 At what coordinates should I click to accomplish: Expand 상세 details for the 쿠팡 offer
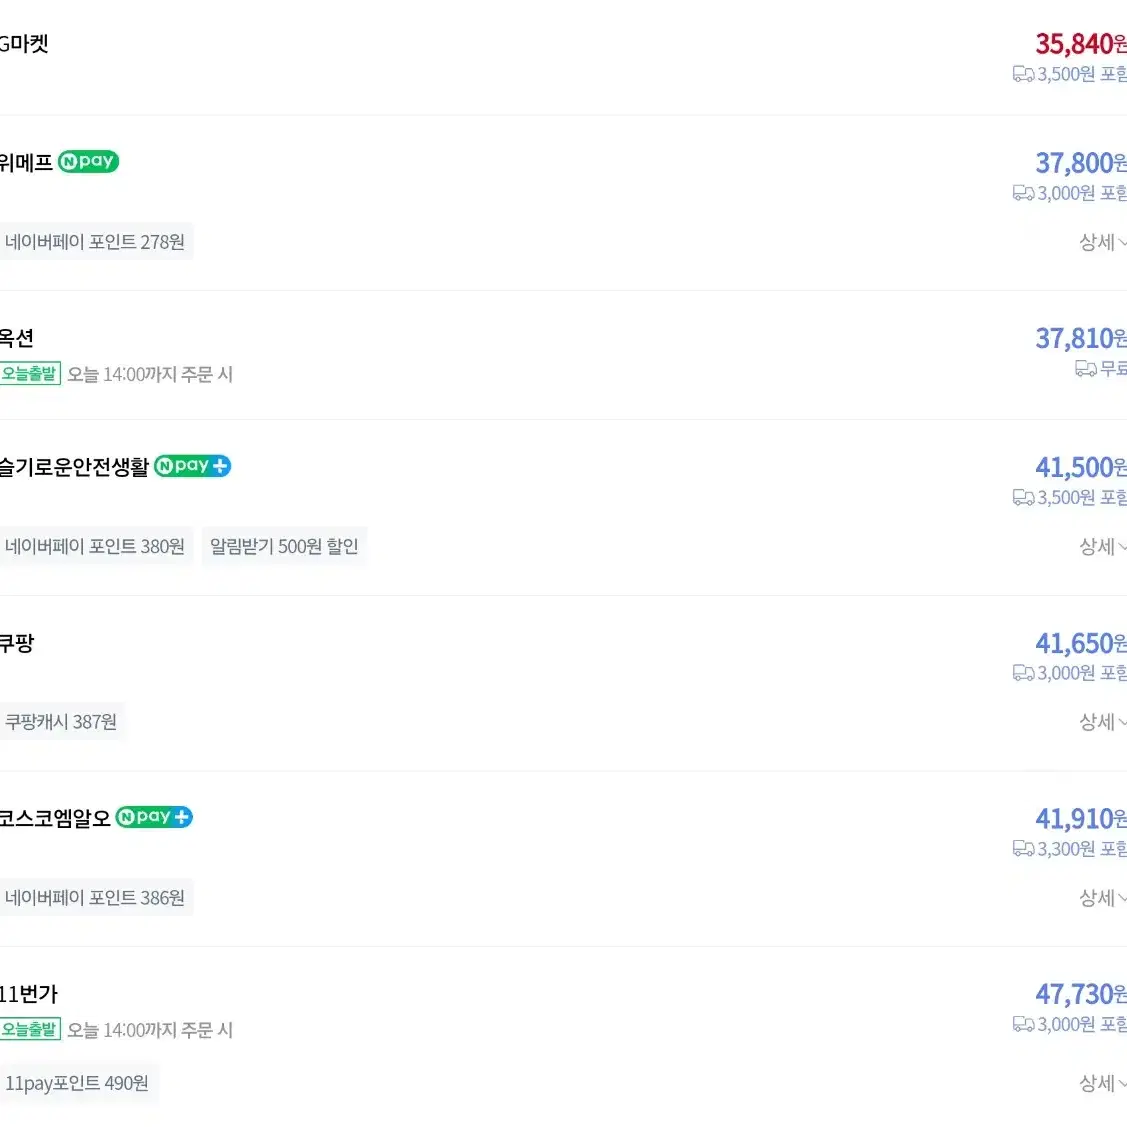(x=1103, y=722)
